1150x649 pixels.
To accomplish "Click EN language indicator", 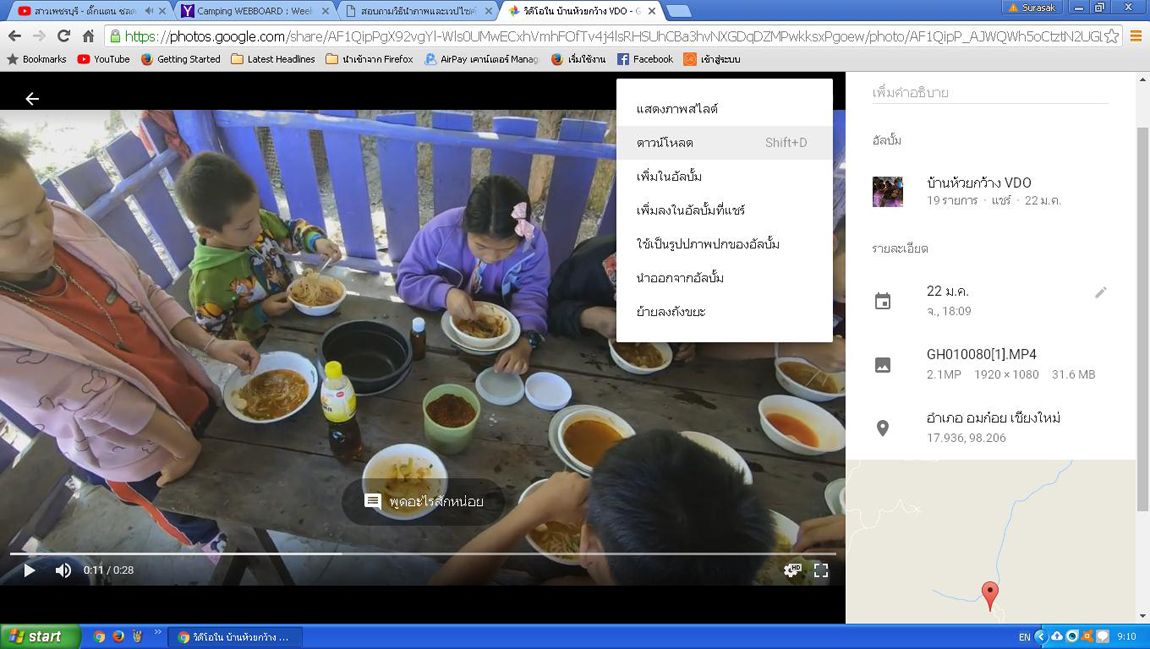I will (x=1024, y=637).
